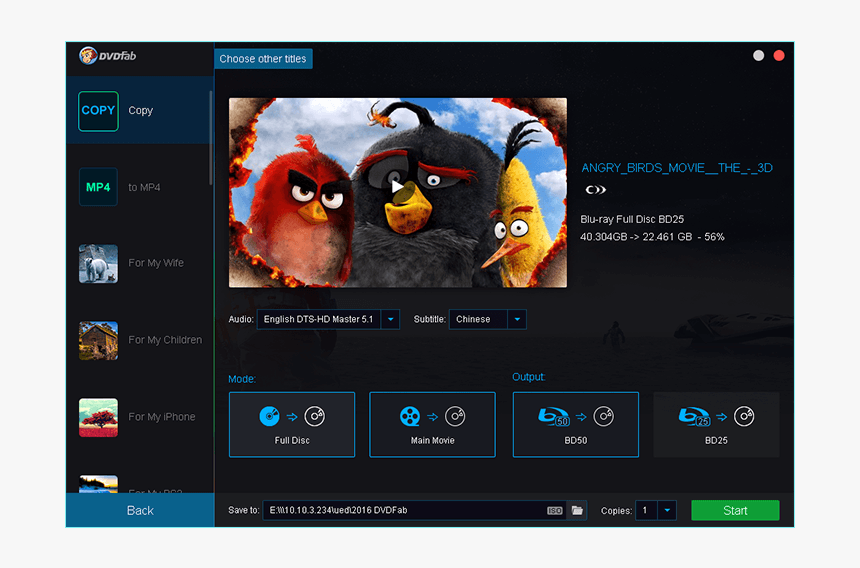
Task: Select the 'For My Wife' label
Action: coord(156,263)
